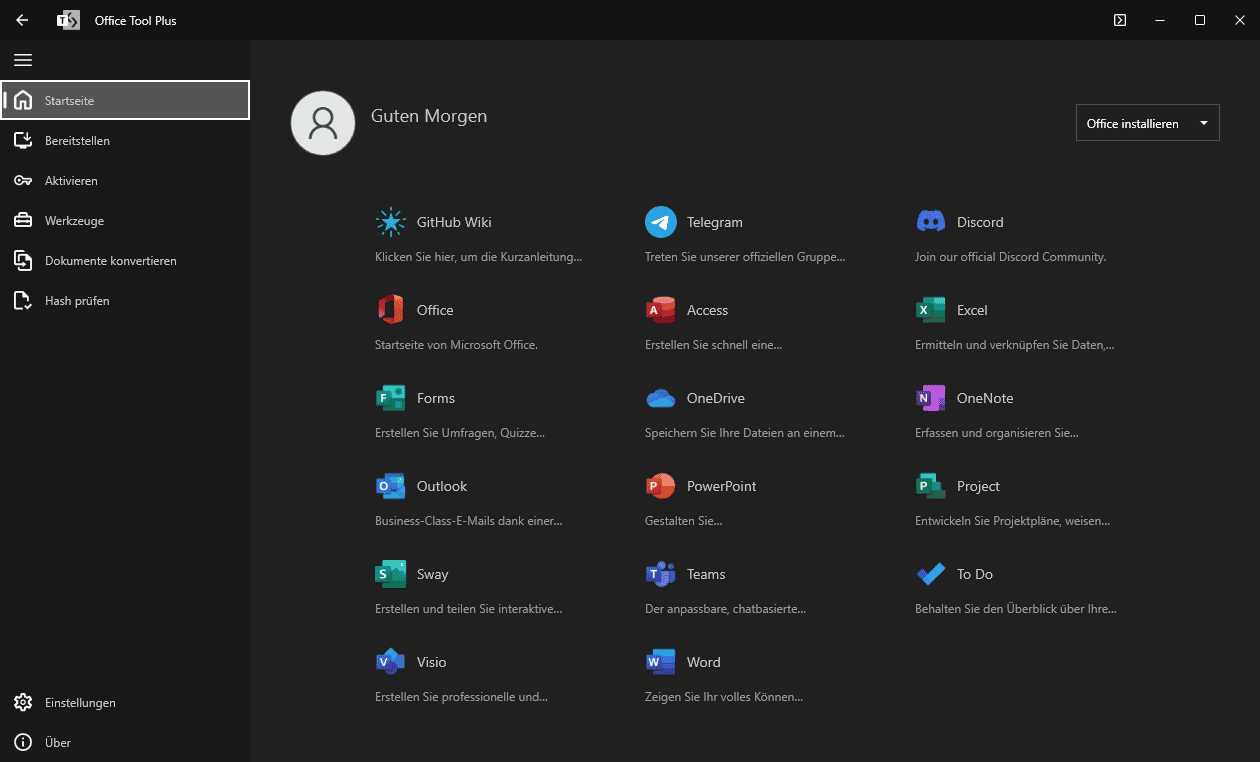Open Bereitstellen in the sidebar

click(125, 141)
